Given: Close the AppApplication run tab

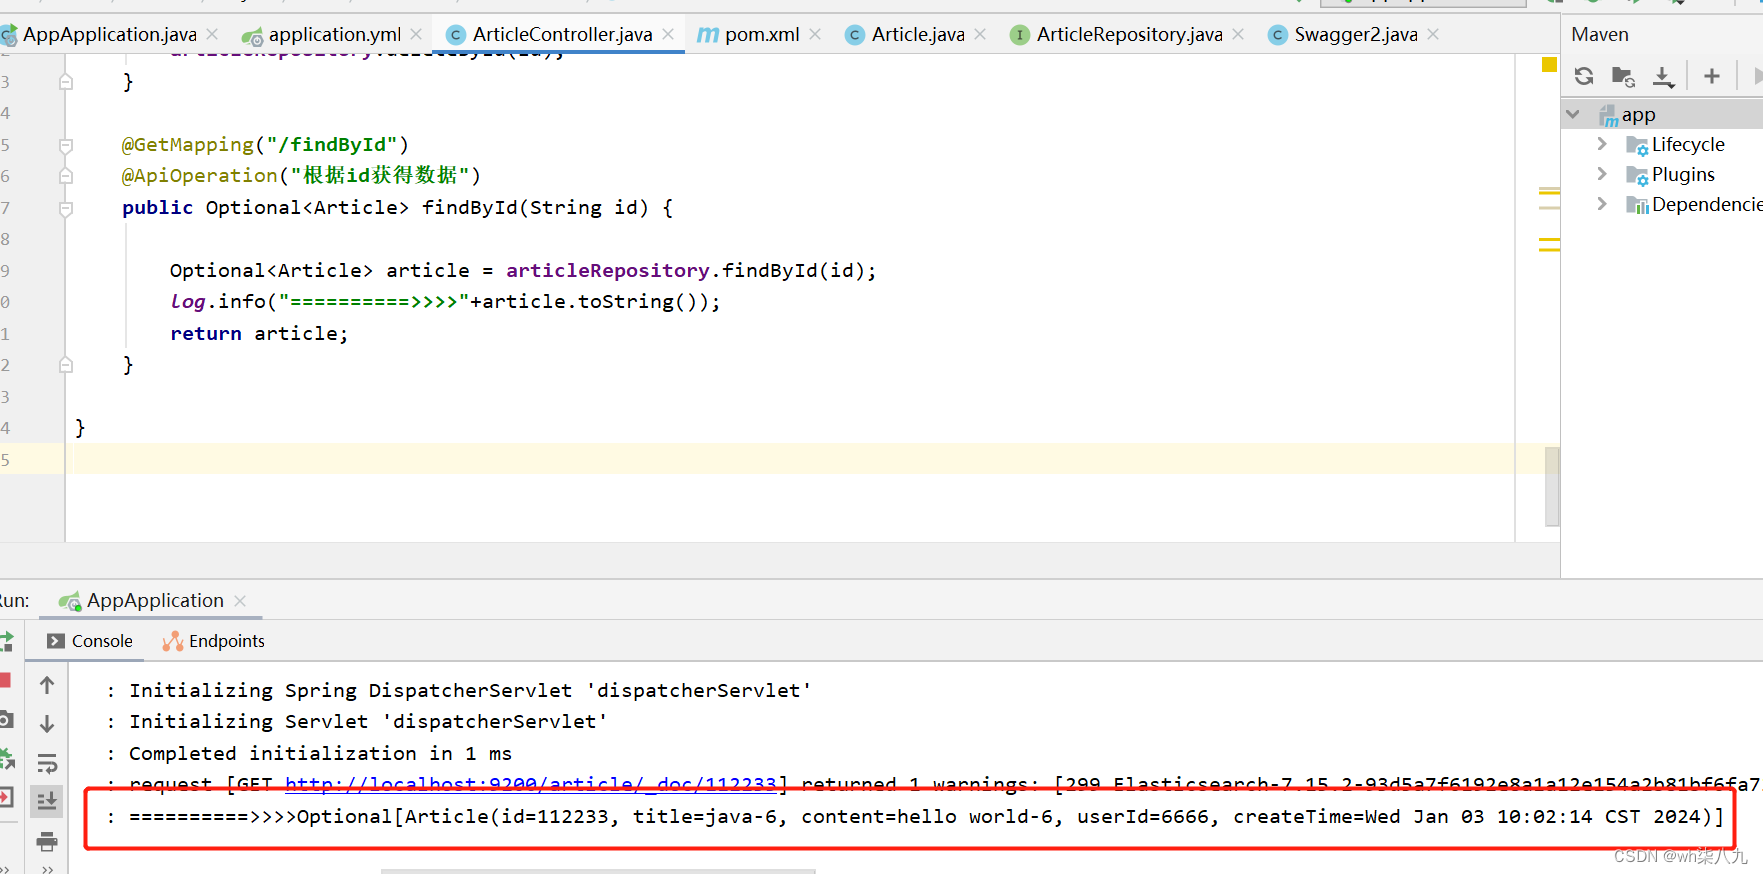Looking at the screenshot, I should click(x=240, y=600).
